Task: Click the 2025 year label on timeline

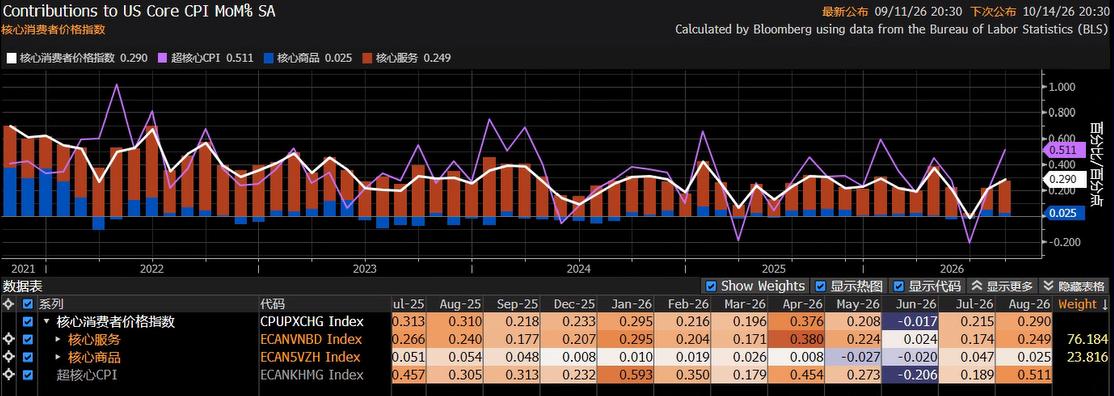Action: click(x=774, y=269)
